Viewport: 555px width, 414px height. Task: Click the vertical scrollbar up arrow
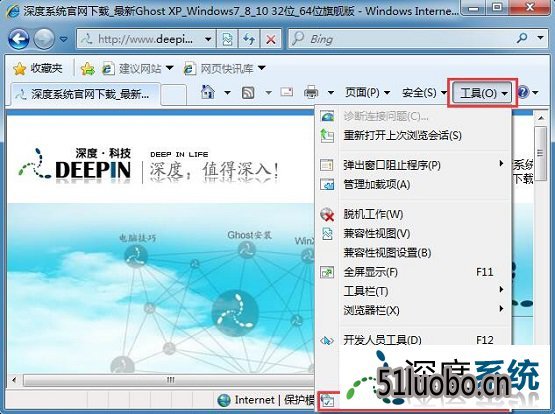tap(540, 118)
